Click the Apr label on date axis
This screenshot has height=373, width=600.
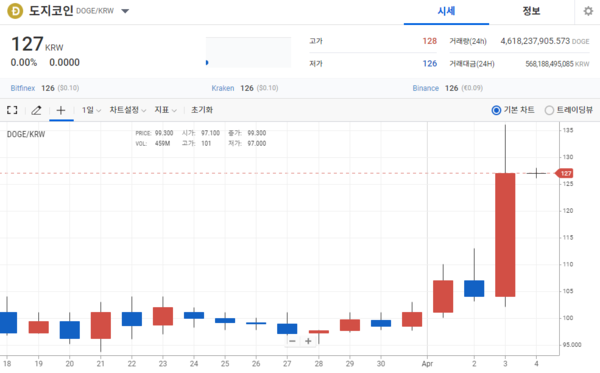click(x=427, y=363)
